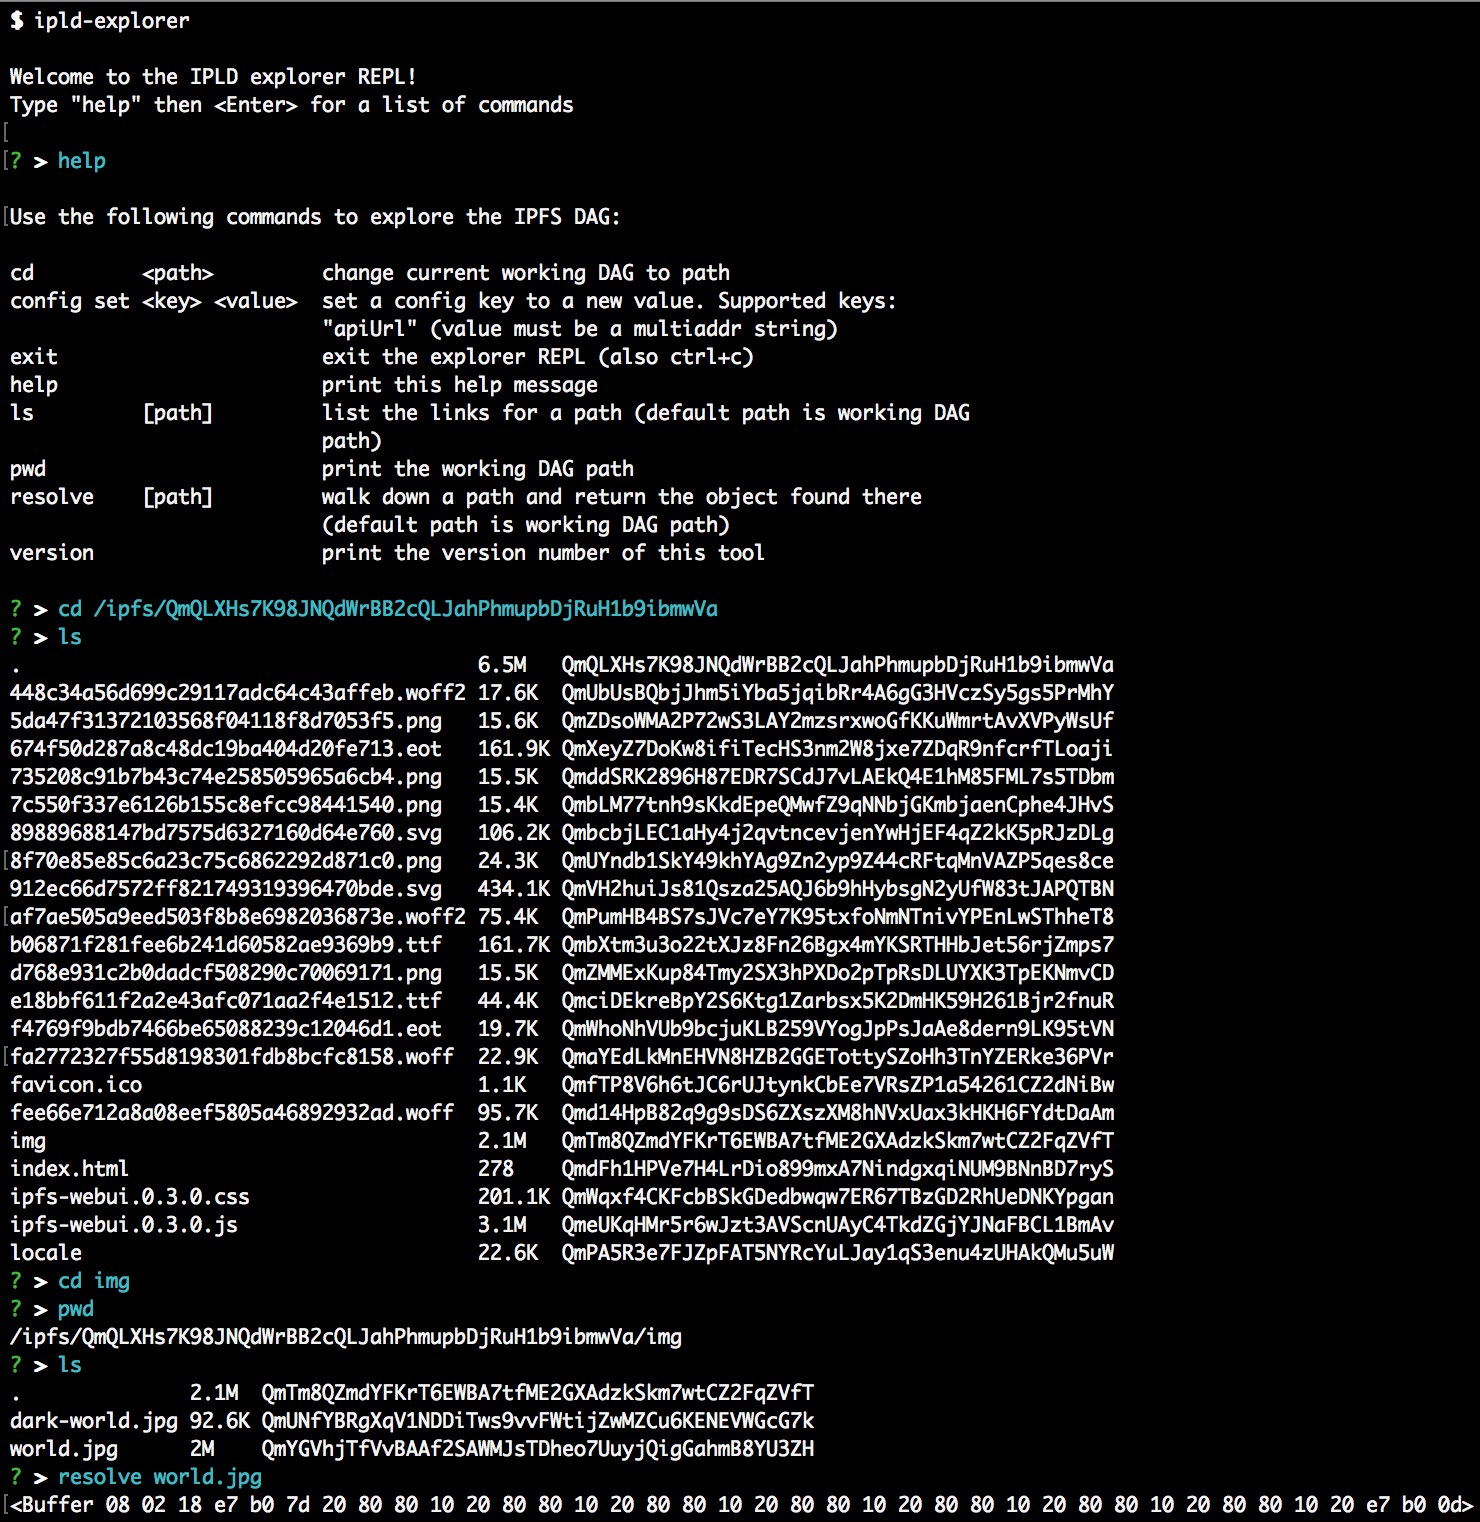Click af7ae505a9eed503f8b8e6982036873e.woff2 entry
Viewport: 1480px width, 1522px height.
tap(238, 917)
